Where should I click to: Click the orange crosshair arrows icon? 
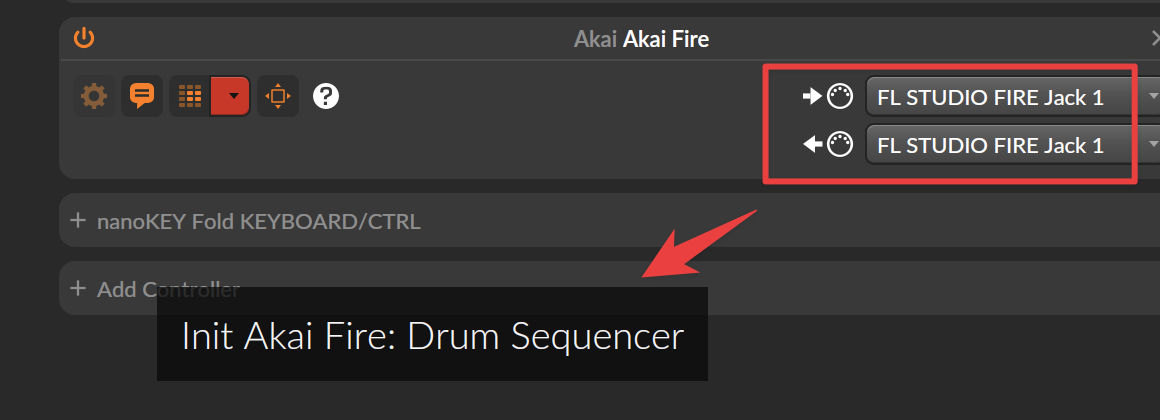coord(277,96)
